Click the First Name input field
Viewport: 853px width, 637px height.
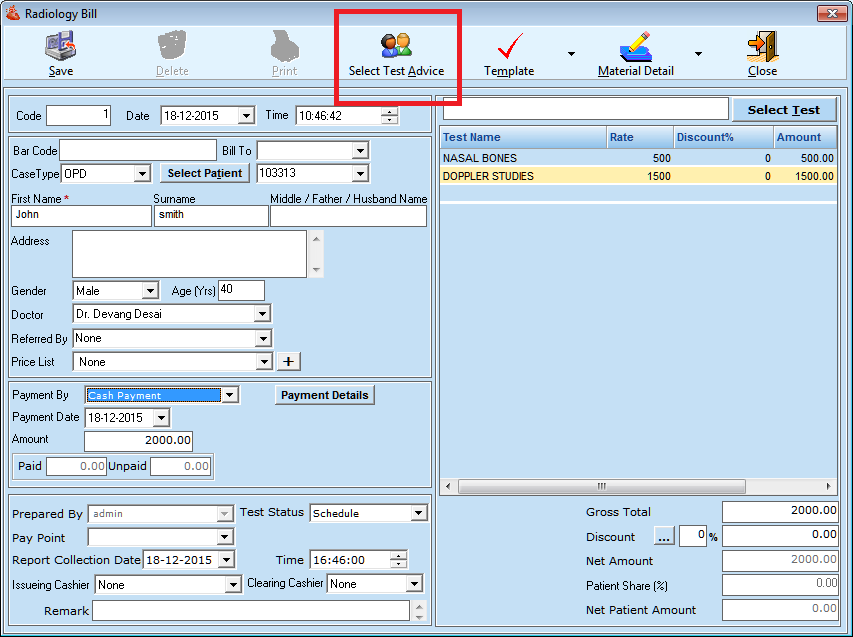(81, 216)
